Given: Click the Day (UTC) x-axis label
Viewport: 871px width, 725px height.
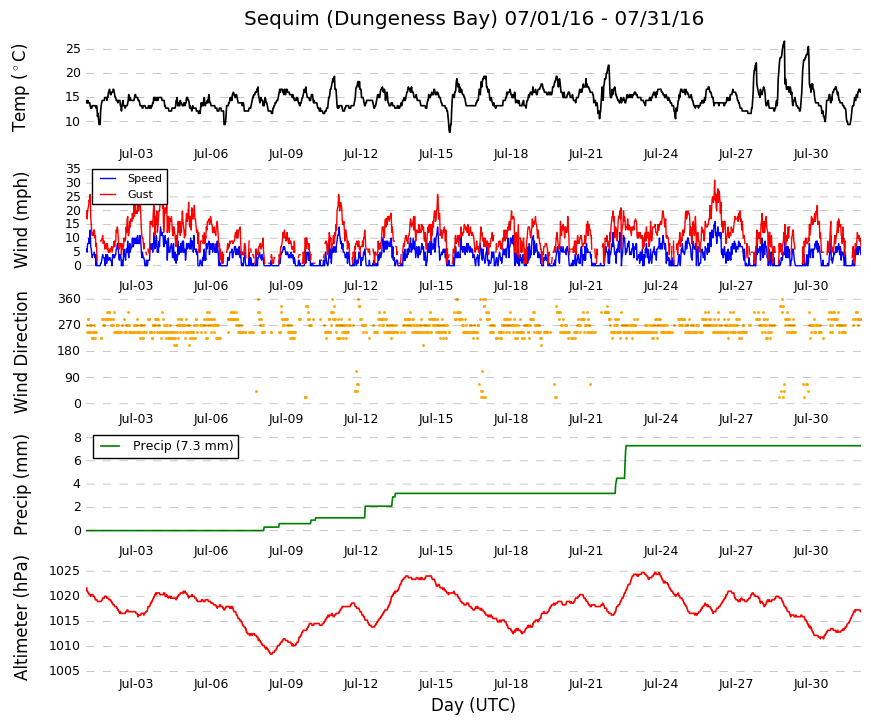Looking at the screenshot, I should click(473, 705).
